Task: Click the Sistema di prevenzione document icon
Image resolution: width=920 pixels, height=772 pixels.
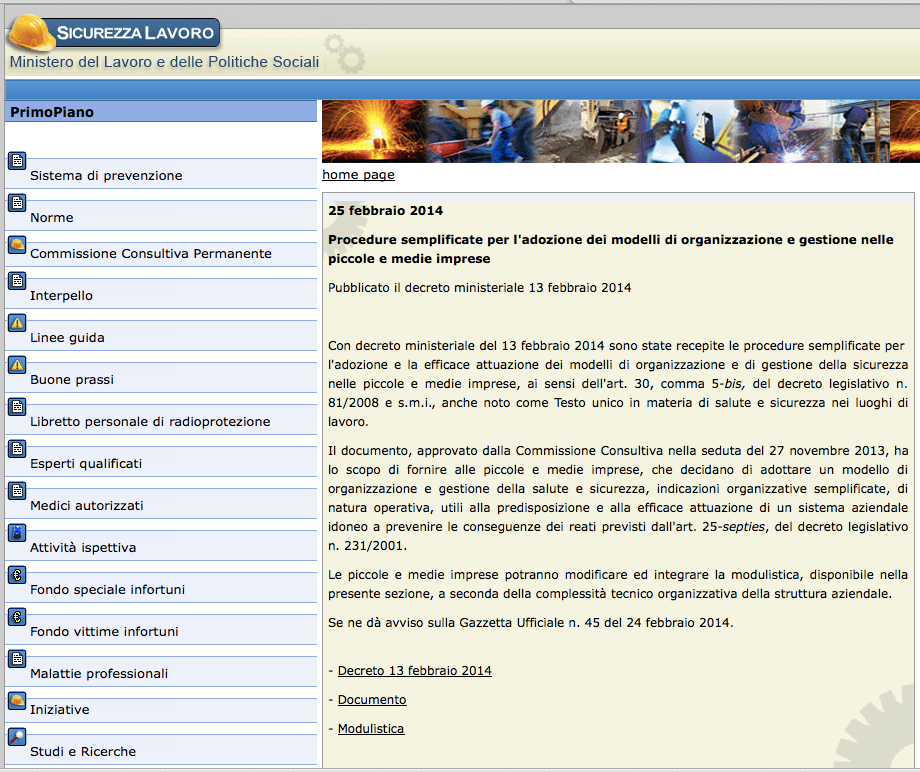Action: tap(16, 159)
